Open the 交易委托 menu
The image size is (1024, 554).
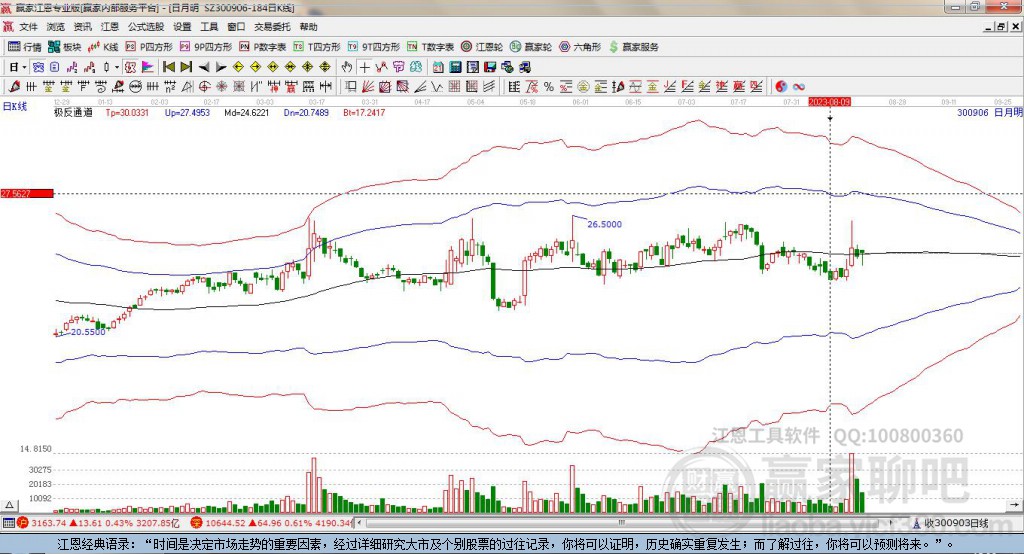[272, 27]
